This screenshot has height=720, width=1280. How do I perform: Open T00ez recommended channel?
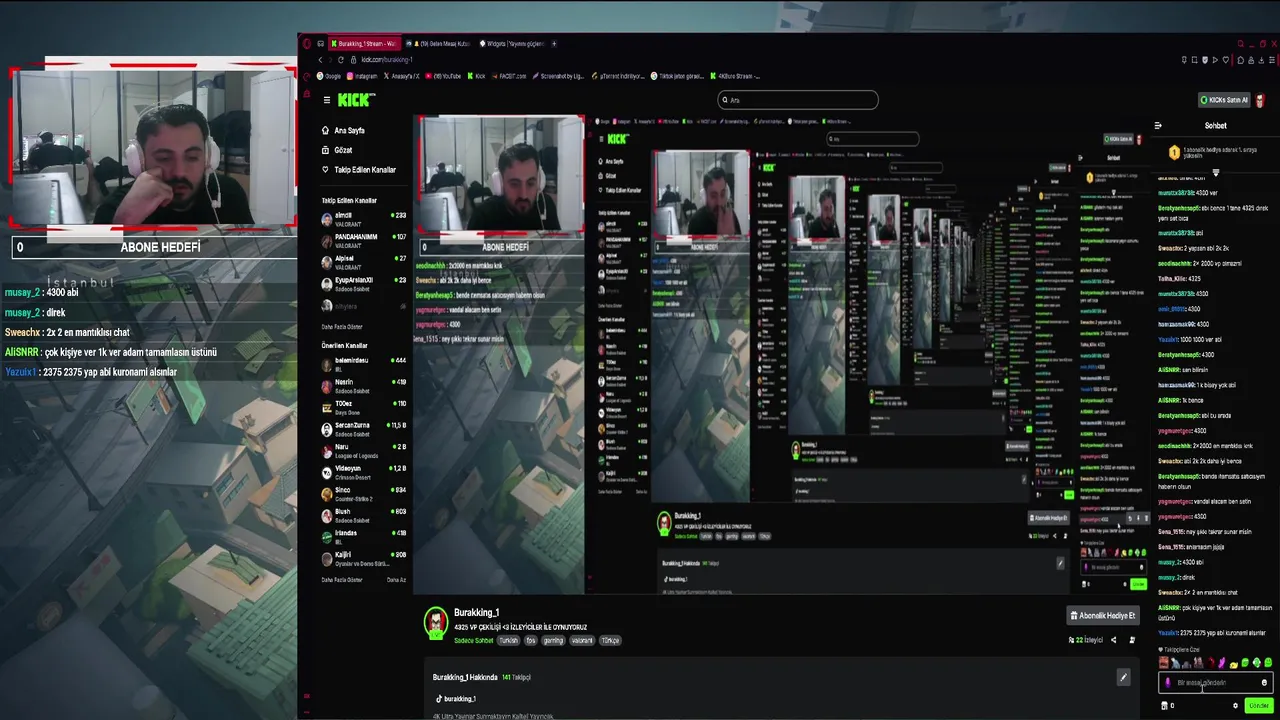(363, 407)
